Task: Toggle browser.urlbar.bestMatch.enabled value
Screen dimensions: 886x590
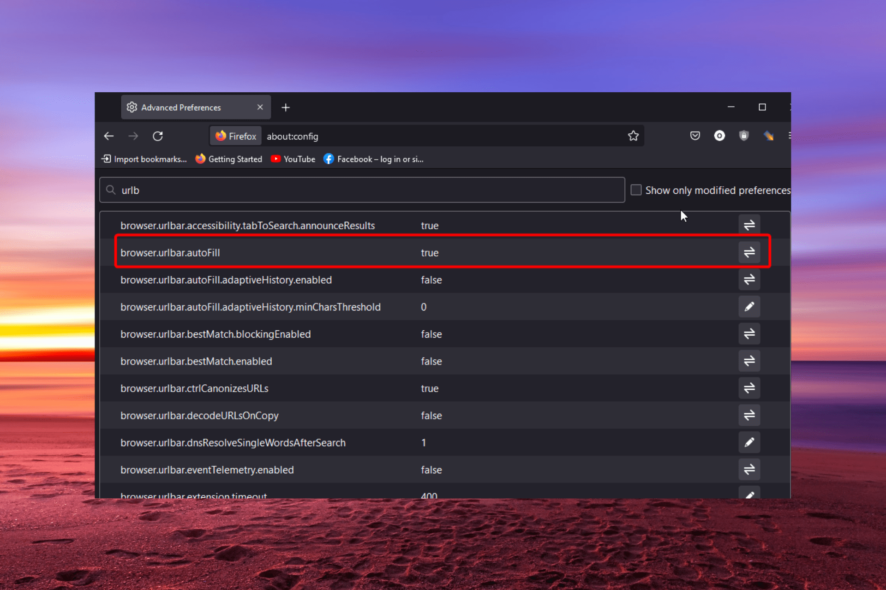Action: pyautogui.click(x=749, y=361)
